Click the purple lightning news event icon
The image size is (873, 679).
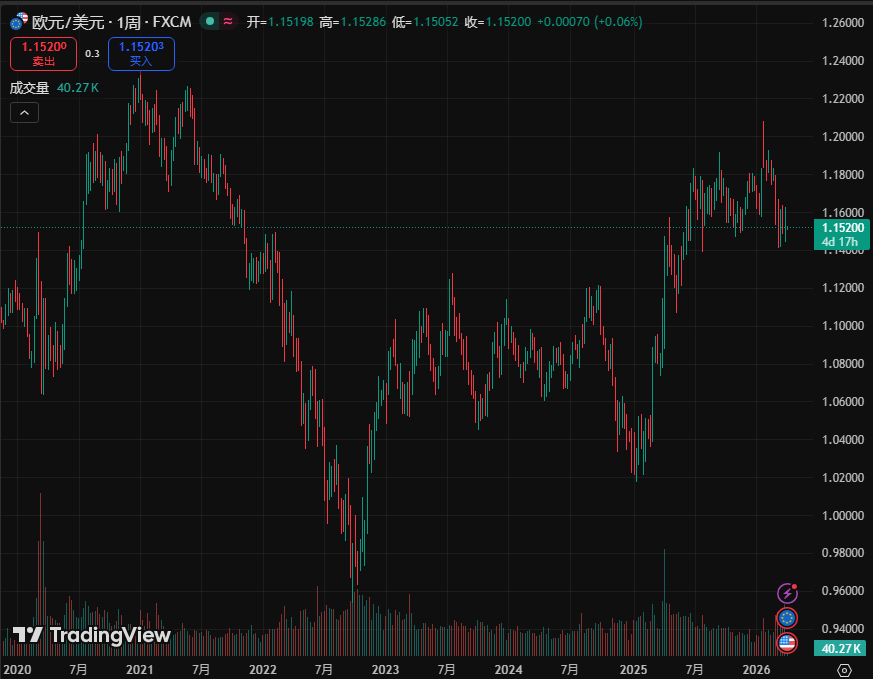[x=787, y=594]
